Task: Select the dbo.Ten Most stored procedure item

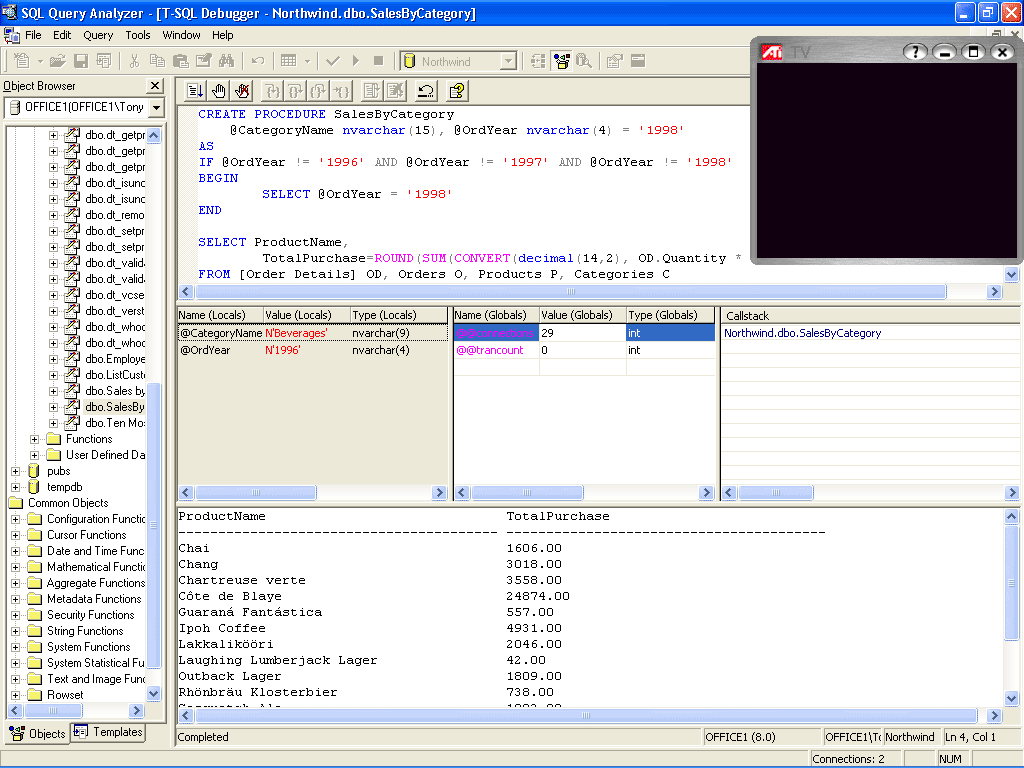Action: [114, 423]
